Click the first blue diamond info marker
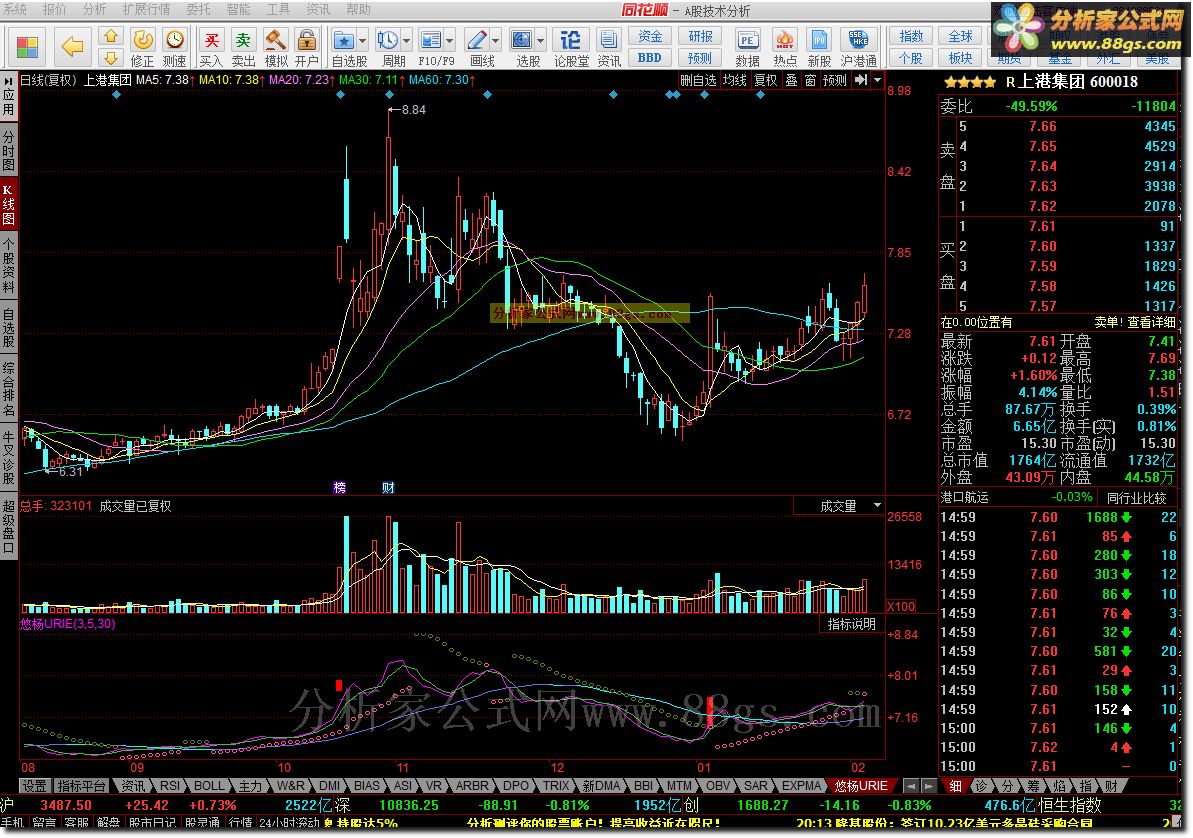 [x=116, y=95]
